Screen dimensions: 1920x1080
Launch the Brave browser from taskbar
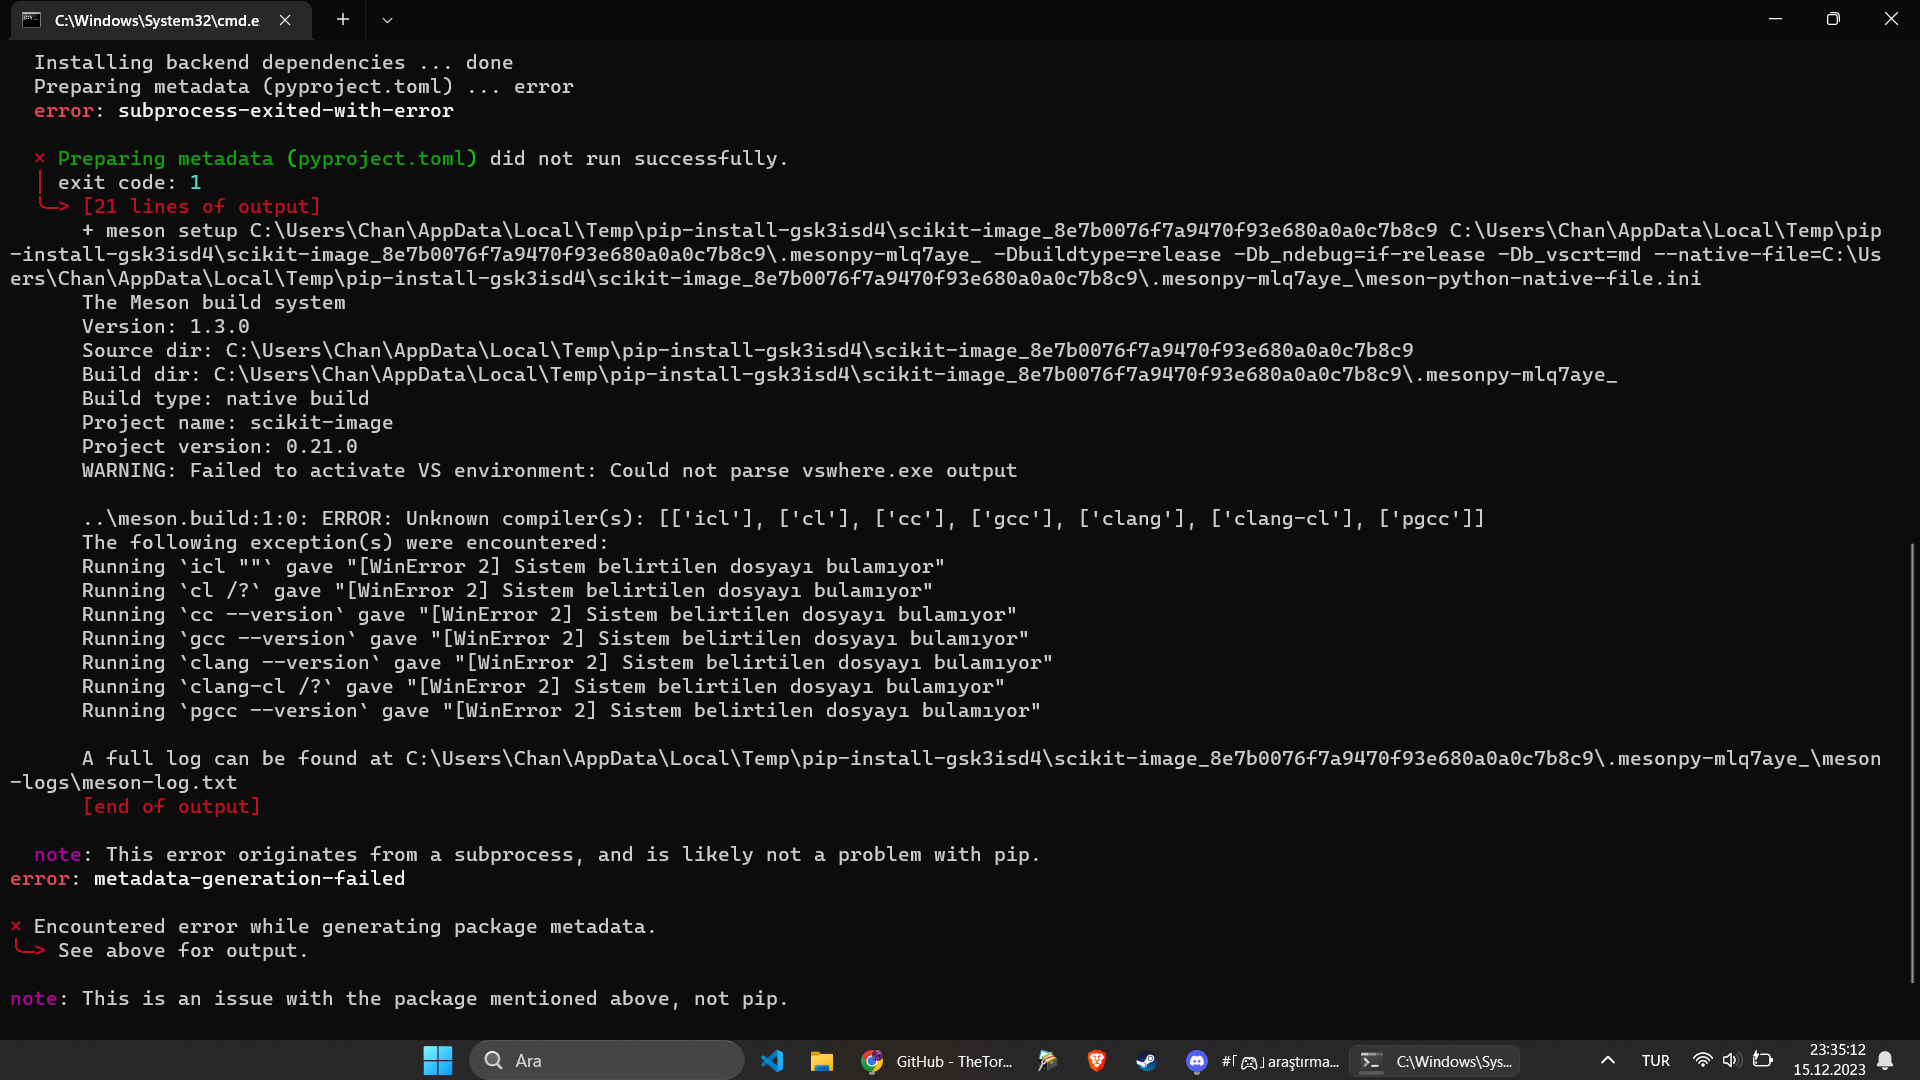(1097, 1061)
